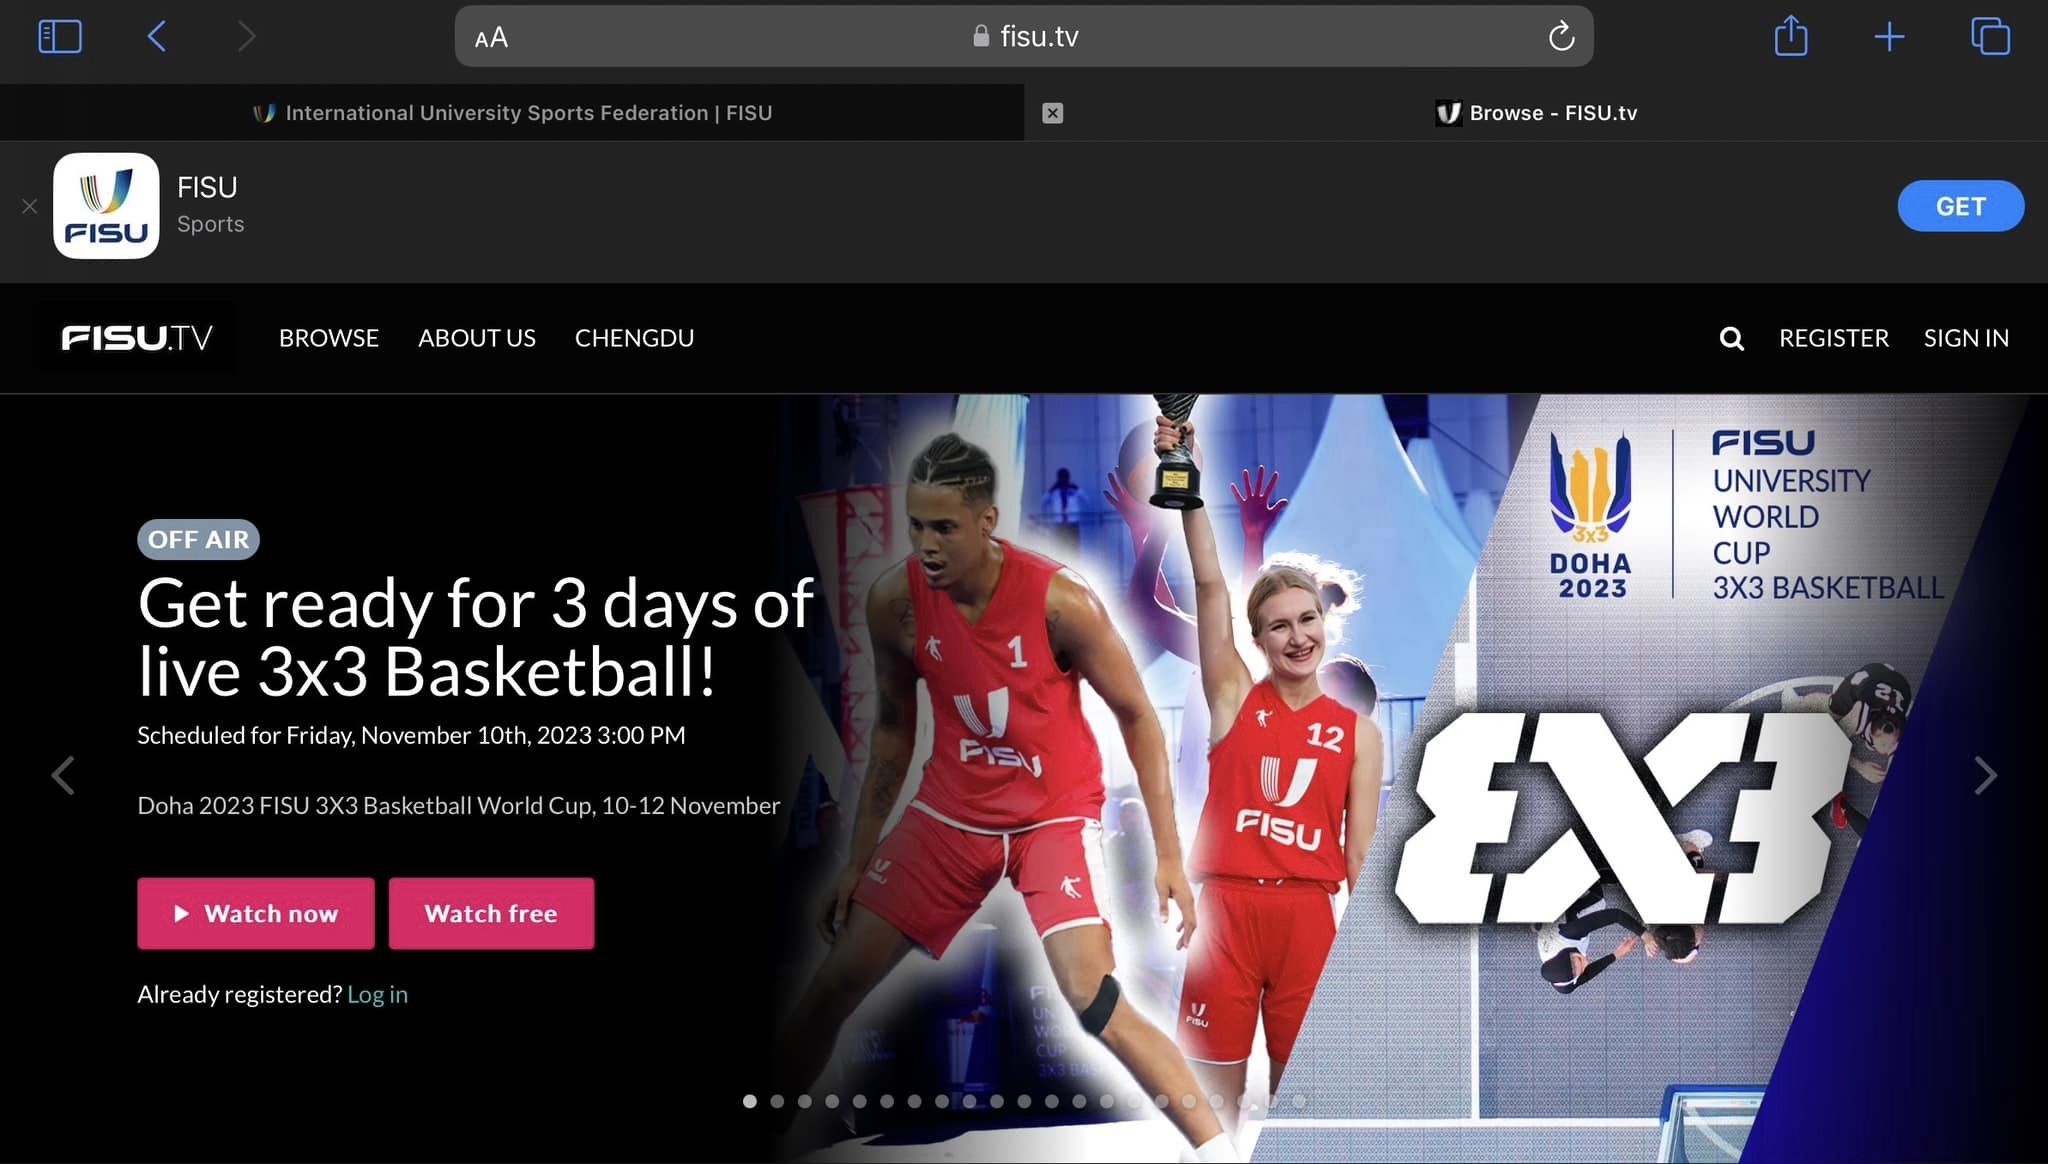The image size is (2048, 1164).
Task: Dismiss the FISU app banner
Action: point(29,206)
